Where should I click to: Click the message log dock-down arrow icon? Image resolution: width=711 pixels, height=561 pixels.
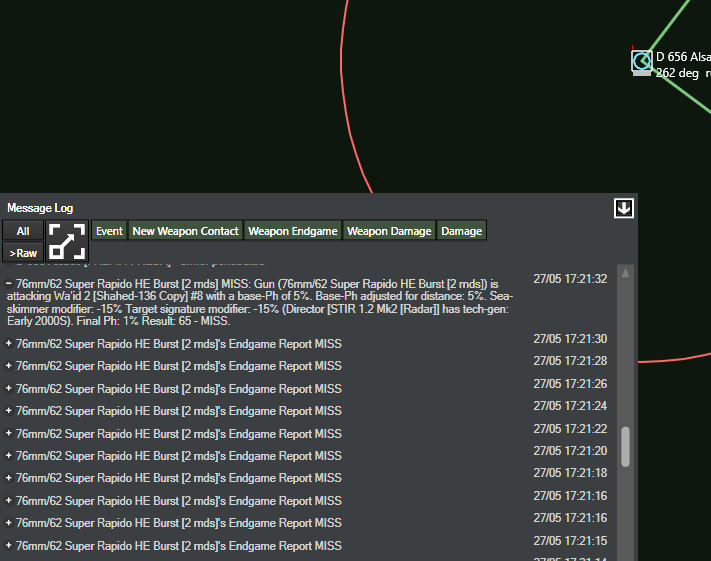click(x=623, y=208)
